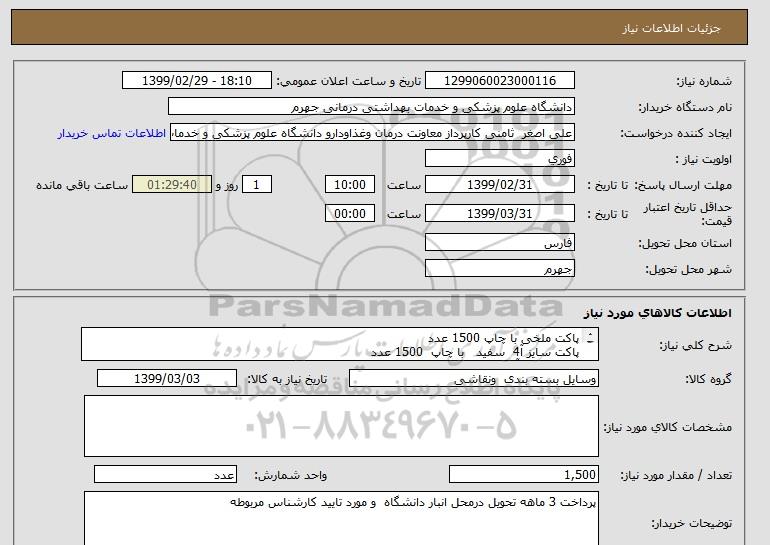The image size is (770, 545).
Task: Open the اطلاعات تماس خریدار link
Action: pyautogui.click(x=111, y=134)
